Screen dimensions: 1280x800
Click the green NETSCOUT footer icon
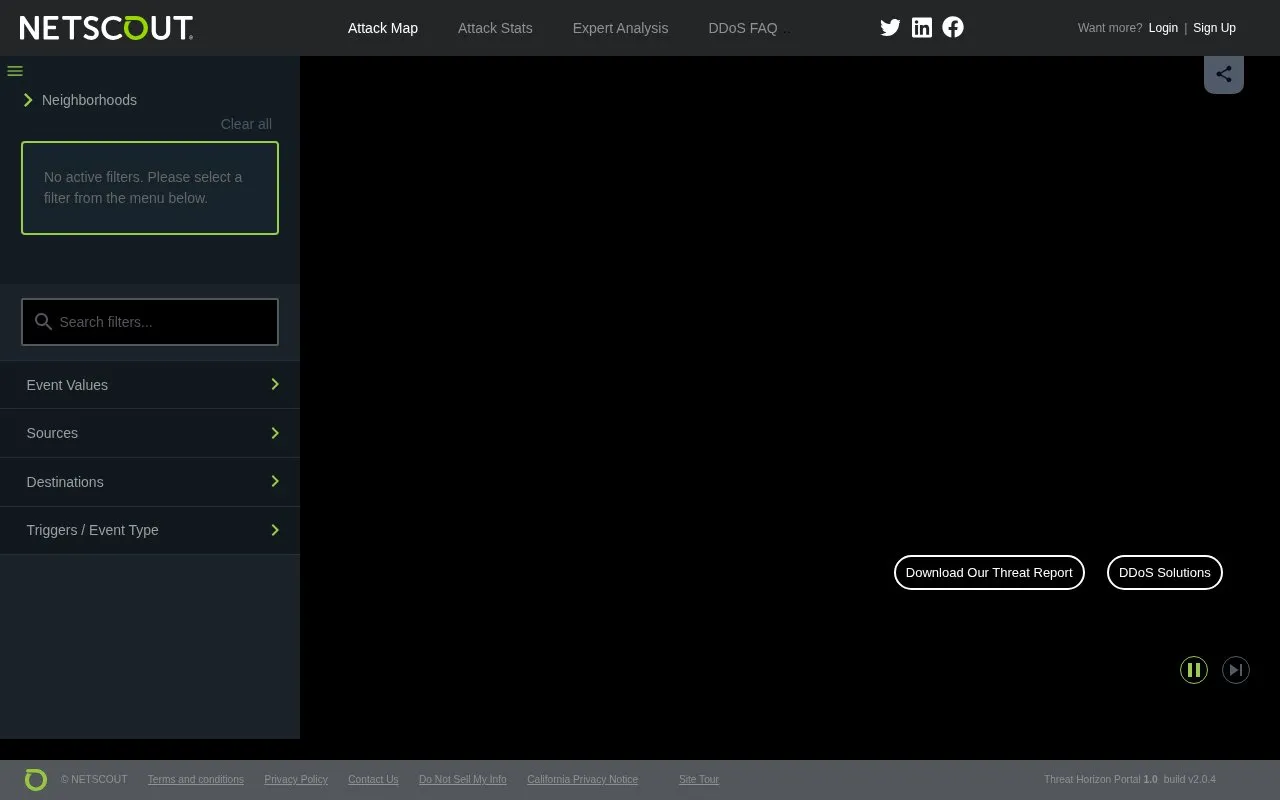coord(36,780)
